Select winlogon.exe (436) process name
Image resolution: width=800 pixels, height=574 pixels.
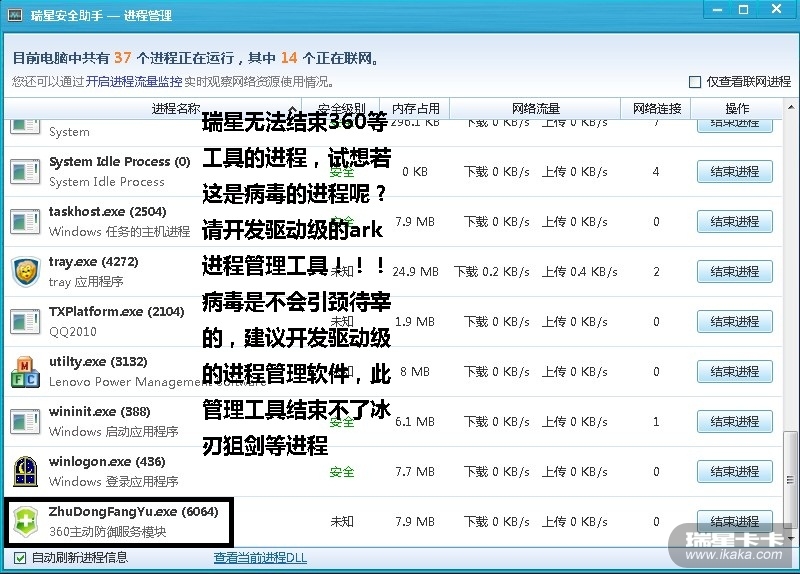pos(107,462)
